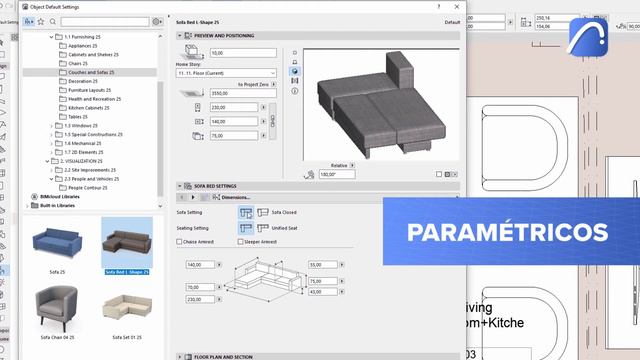Screen dimensions: 640x360
Task: Expand the 1.3 Windows 25 folder
Action: point(51,126)
